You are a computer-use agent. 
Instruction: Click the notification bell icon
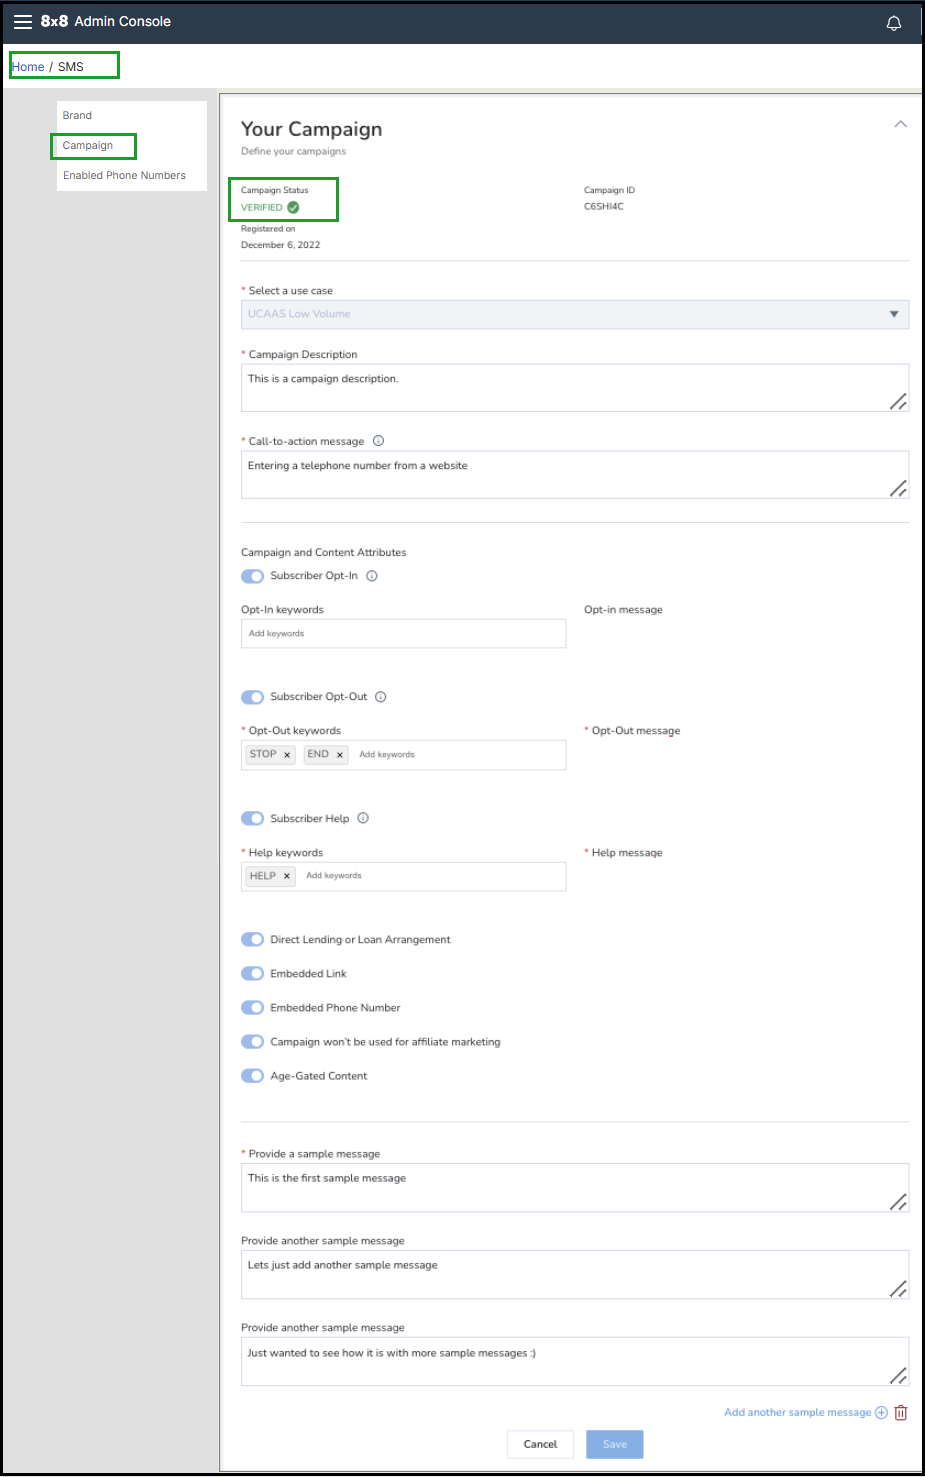[x=894, y=23]
